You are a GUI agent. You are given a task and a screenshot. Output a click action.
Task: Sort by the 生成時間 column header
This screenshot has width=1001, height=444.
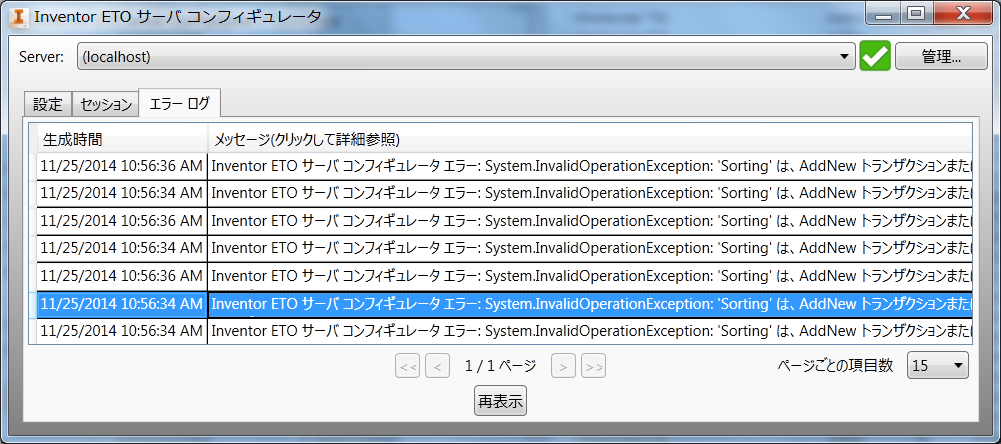pyautogui.click(x=122, y=139)
